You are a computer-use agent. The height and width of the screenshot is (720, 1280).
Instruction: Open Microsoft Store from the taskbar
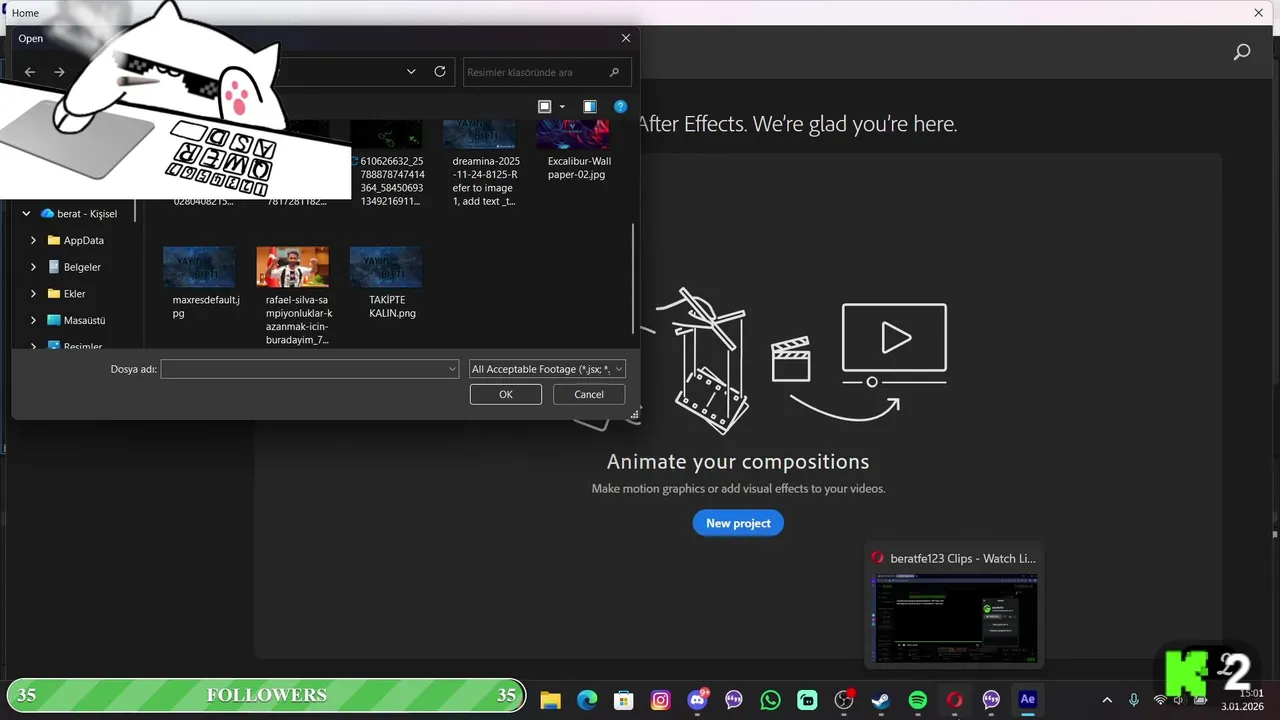pyautogui.click(x=624, y=700)
